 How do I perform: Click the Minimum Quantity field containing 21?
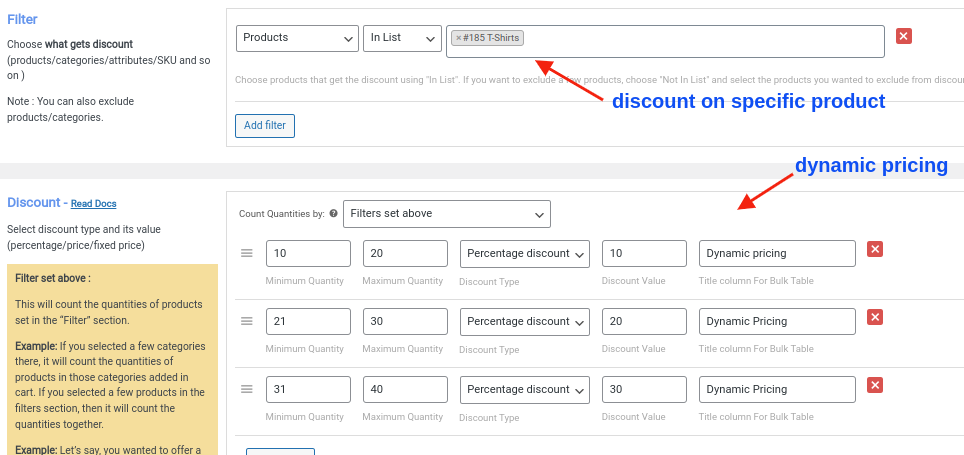click(308, 321)
